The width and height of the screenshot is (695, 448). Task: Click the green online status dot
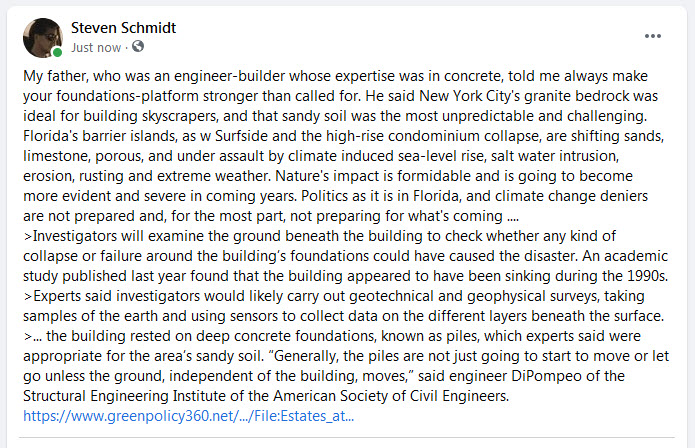click(58, 52)
